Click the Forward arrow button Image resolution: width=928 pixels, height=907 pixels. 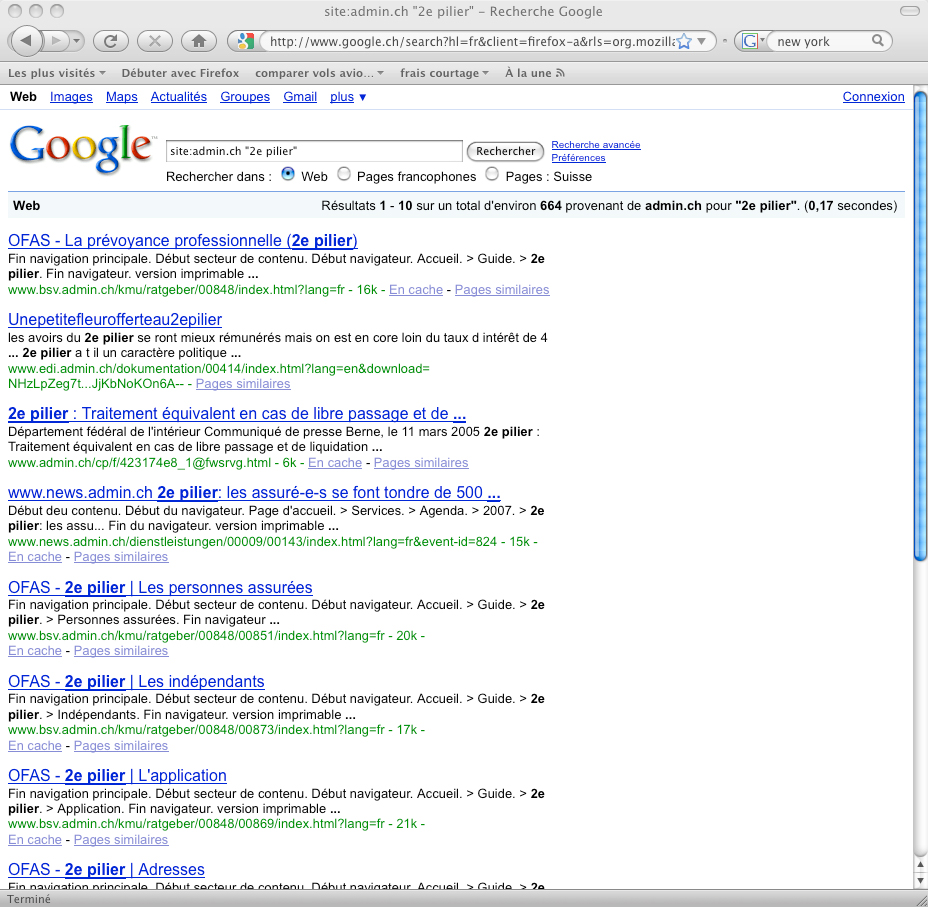pyautogui.click(x=56, y=41)
